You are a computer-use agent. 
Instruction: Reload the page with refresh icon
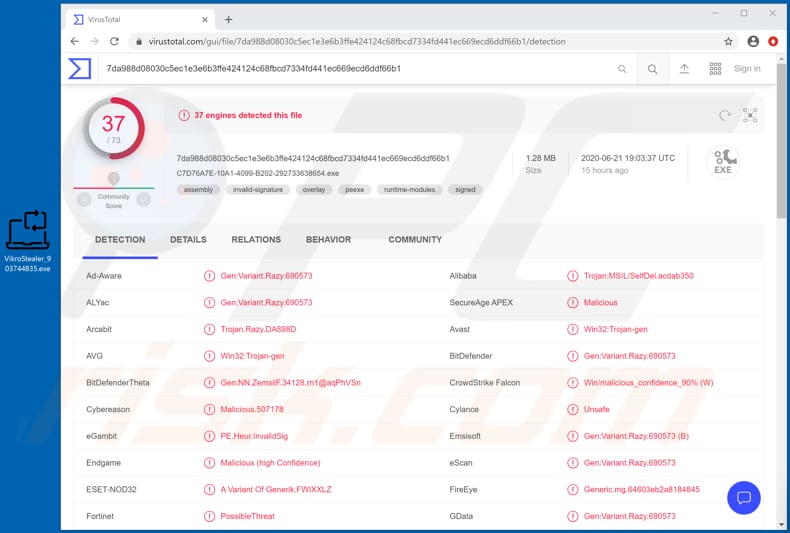click(x=114, y=41)
